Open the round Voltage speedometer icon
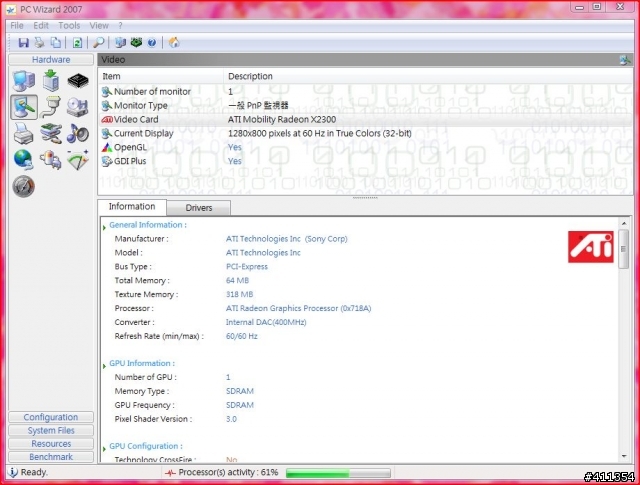This screenshot has height=485, width=640. [24, 187]
